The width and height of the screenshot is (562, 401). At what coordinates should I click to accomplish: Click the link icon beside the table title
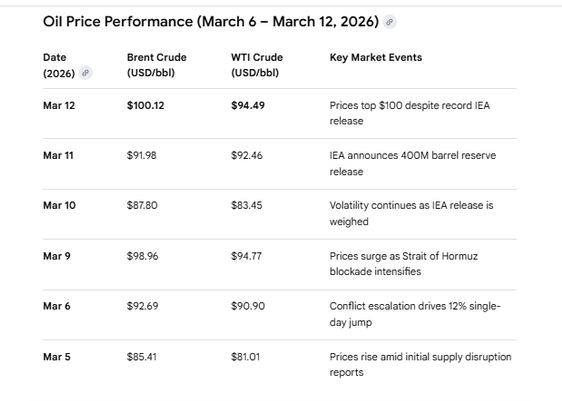click(x=389, y=22)
